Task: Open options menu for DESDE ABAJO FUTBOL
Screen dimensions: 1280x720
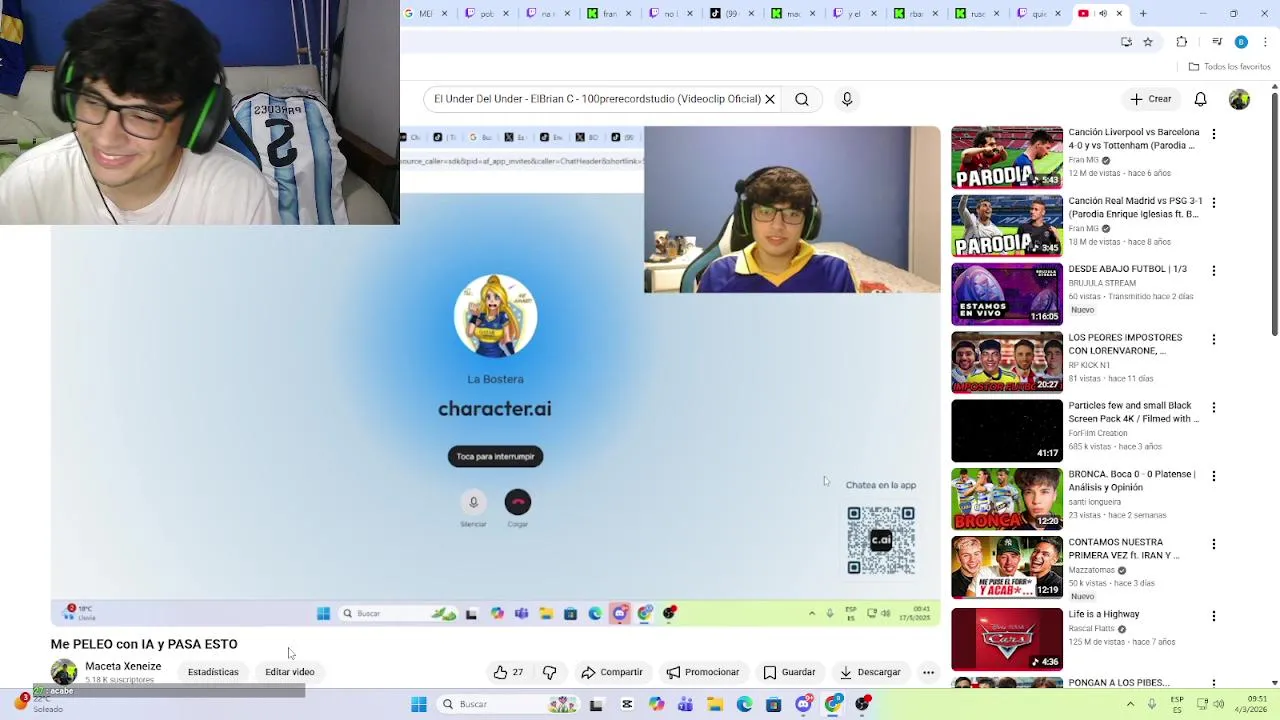Action: coord(1214,271)
